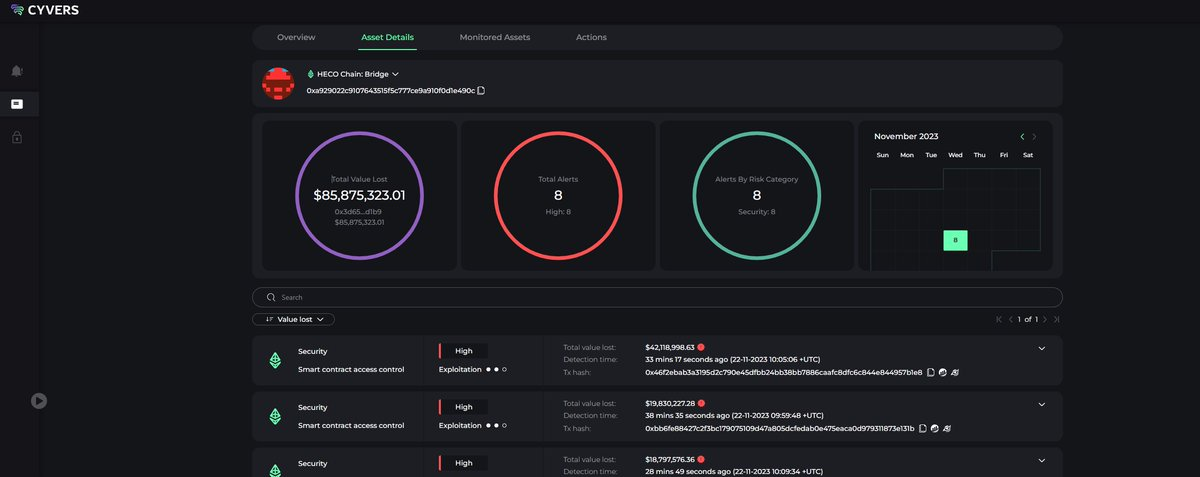The width and height of the screenshot is (1200, 477).
Task: Click the red avatar of HECO bridge
Action: pyautogui.click(x=277, y=83)
